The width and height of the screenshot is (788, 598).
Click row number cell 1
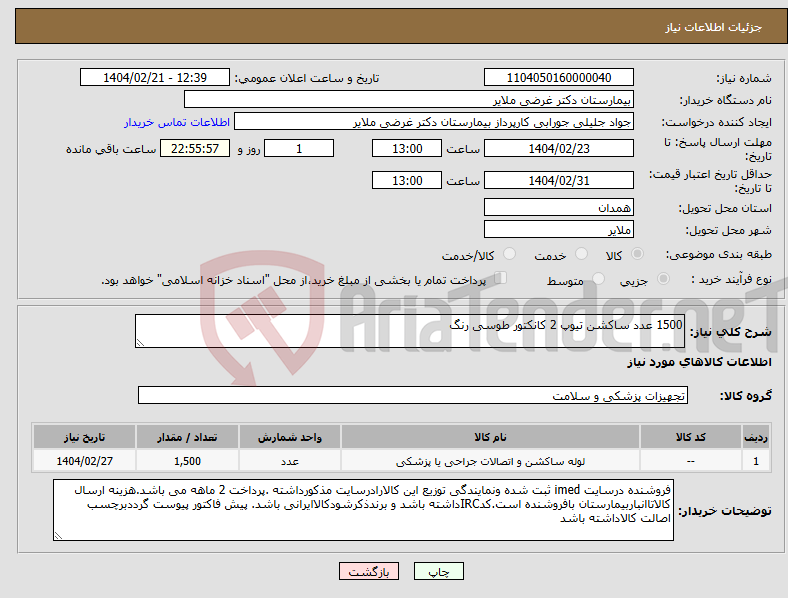(756, 461)
